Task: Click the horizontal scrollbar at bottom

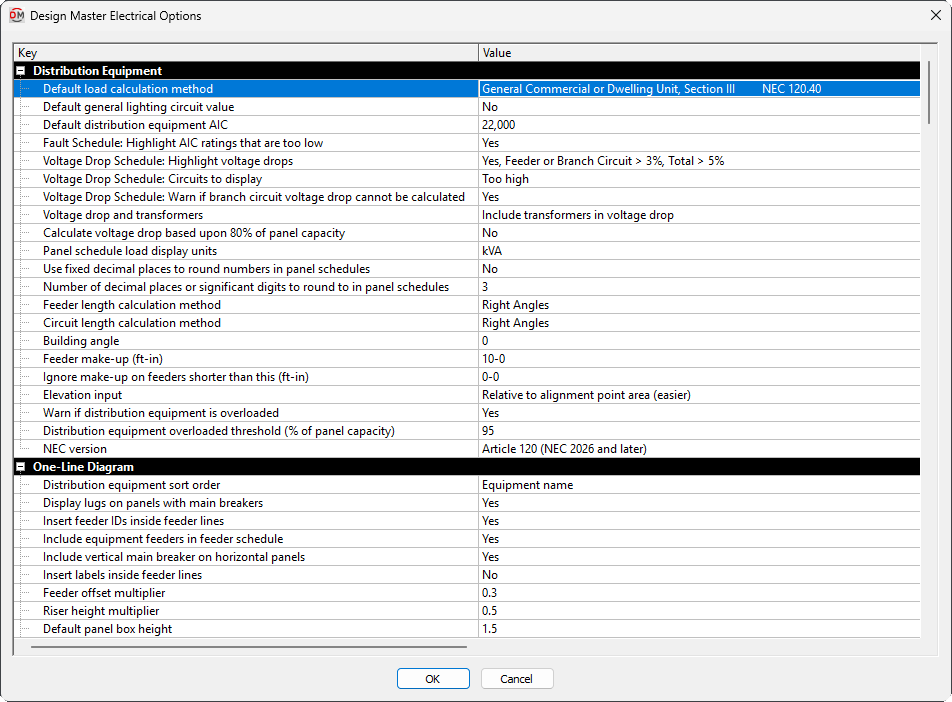Action: (x=248, y=647)
